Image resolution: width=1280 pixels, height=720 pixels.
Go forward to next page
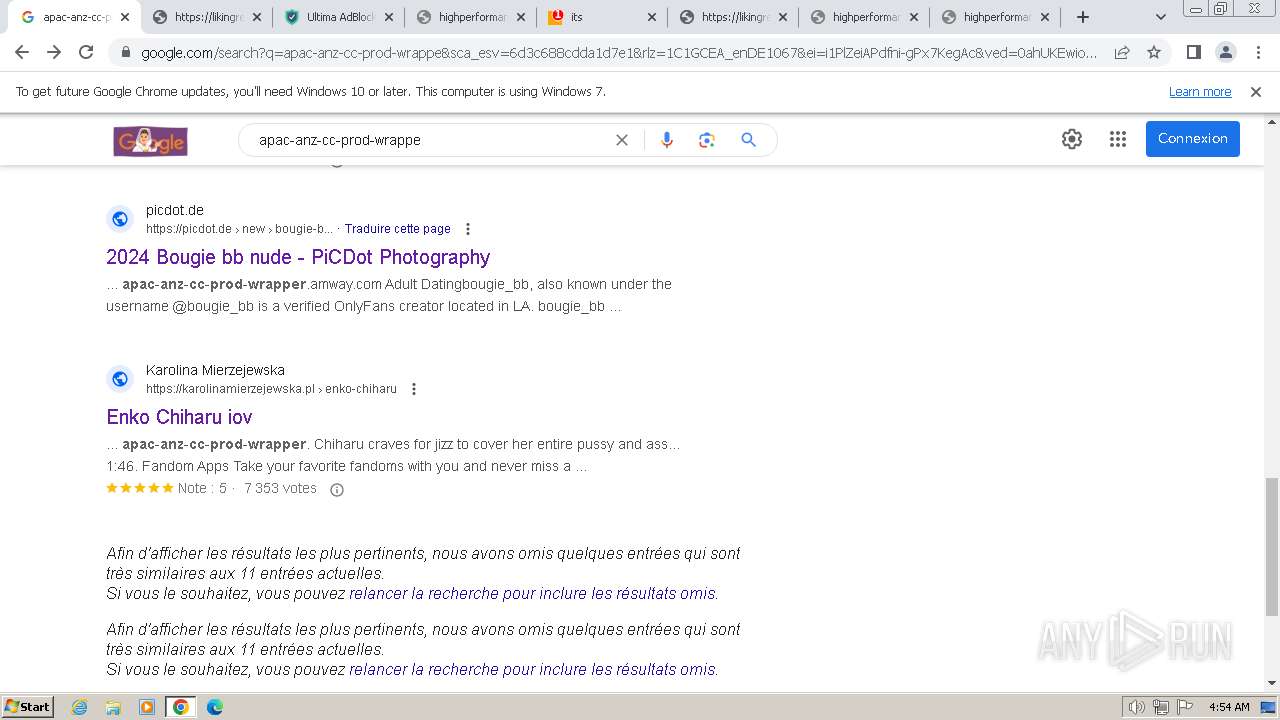coord(54,52)
